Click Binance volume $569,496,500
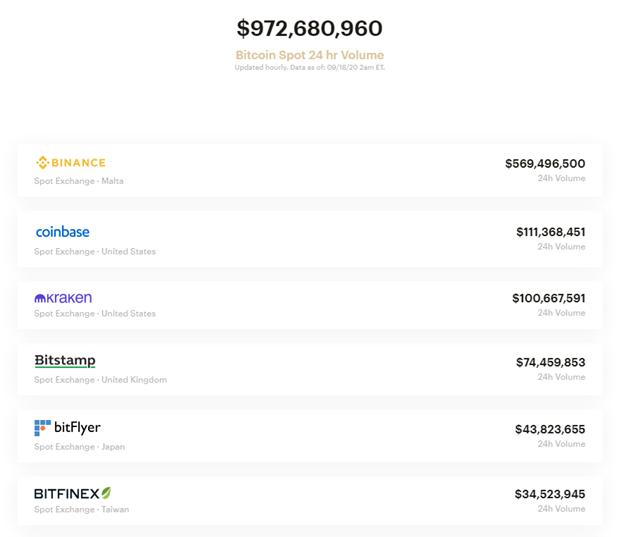Screen dimensions: 624x537 click(545, 164)
